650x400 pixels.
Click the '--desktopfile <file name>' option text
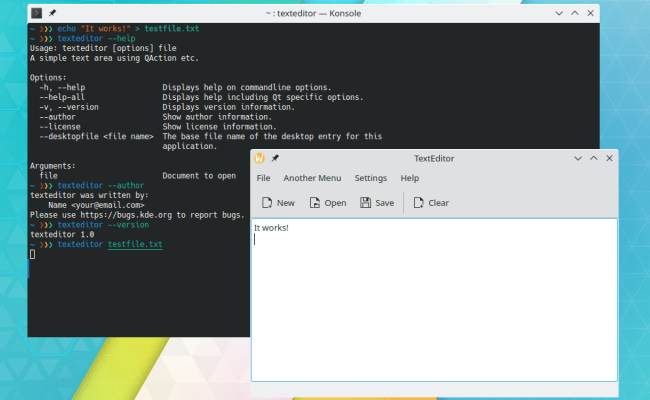coord(96,136)
